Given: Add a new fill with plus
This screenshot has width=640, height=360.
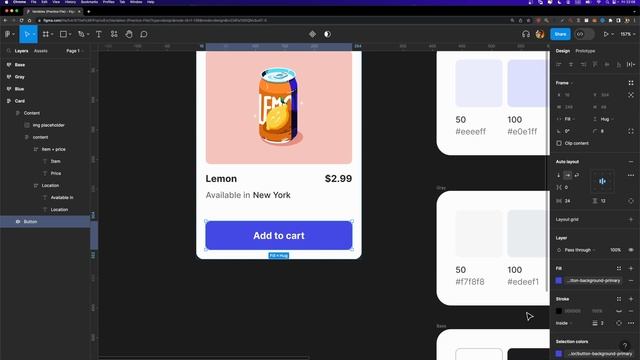Looking at the screenshot, I should coord(631,269).
